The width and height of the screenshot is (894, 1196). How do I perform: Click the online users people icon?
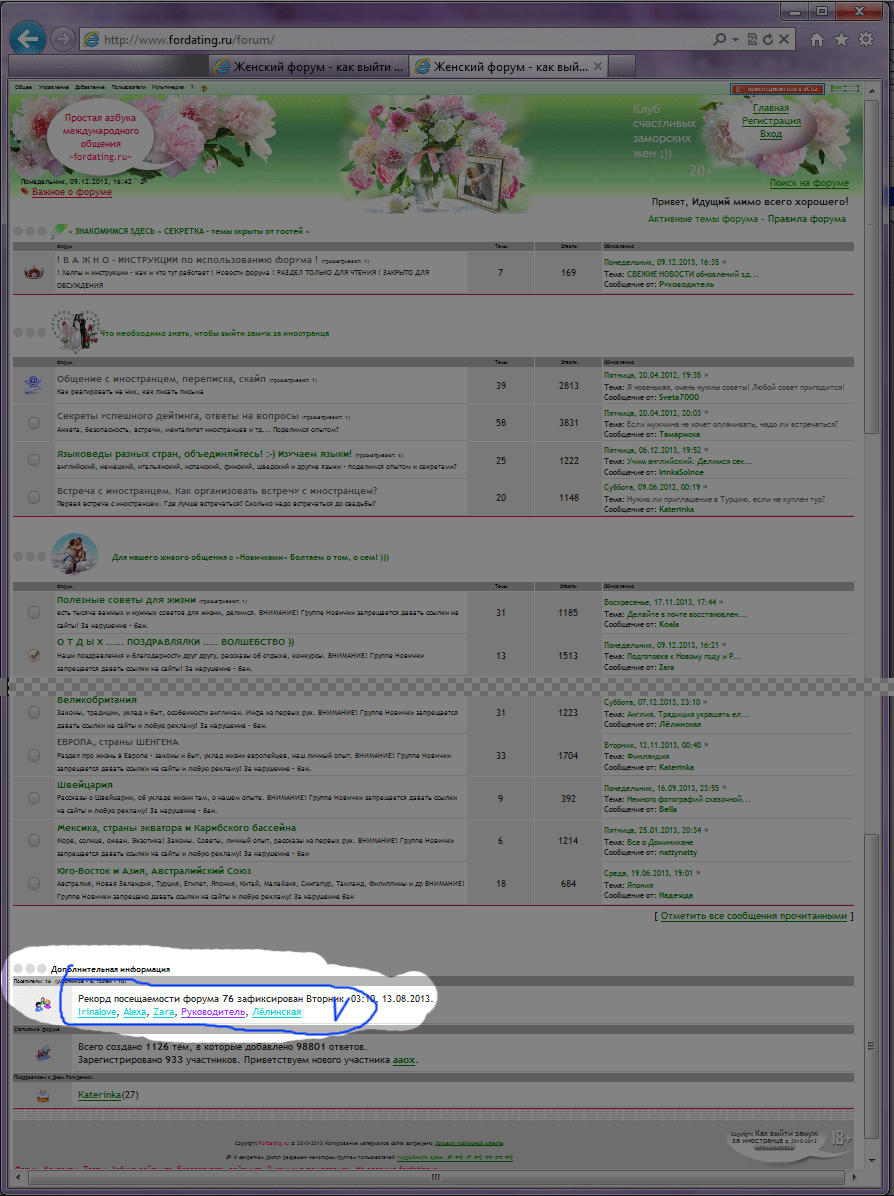[x=43, y=1005]
